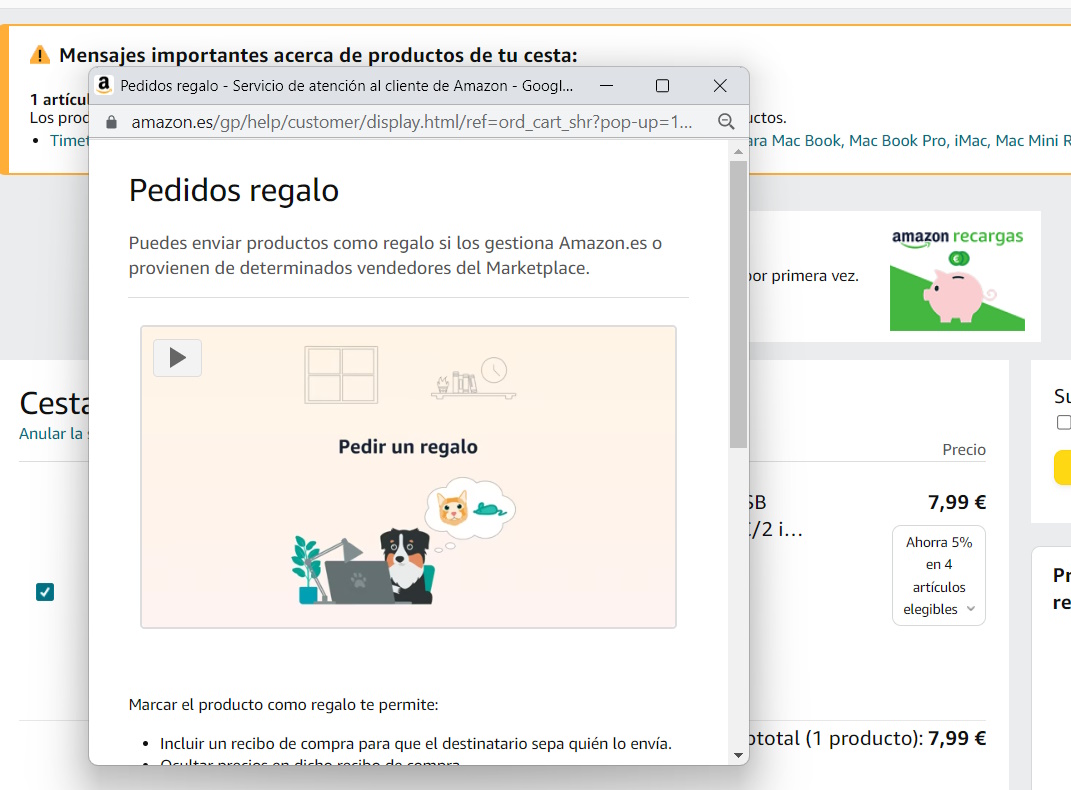Click the 'Precio' column header

tap(964, 449)
